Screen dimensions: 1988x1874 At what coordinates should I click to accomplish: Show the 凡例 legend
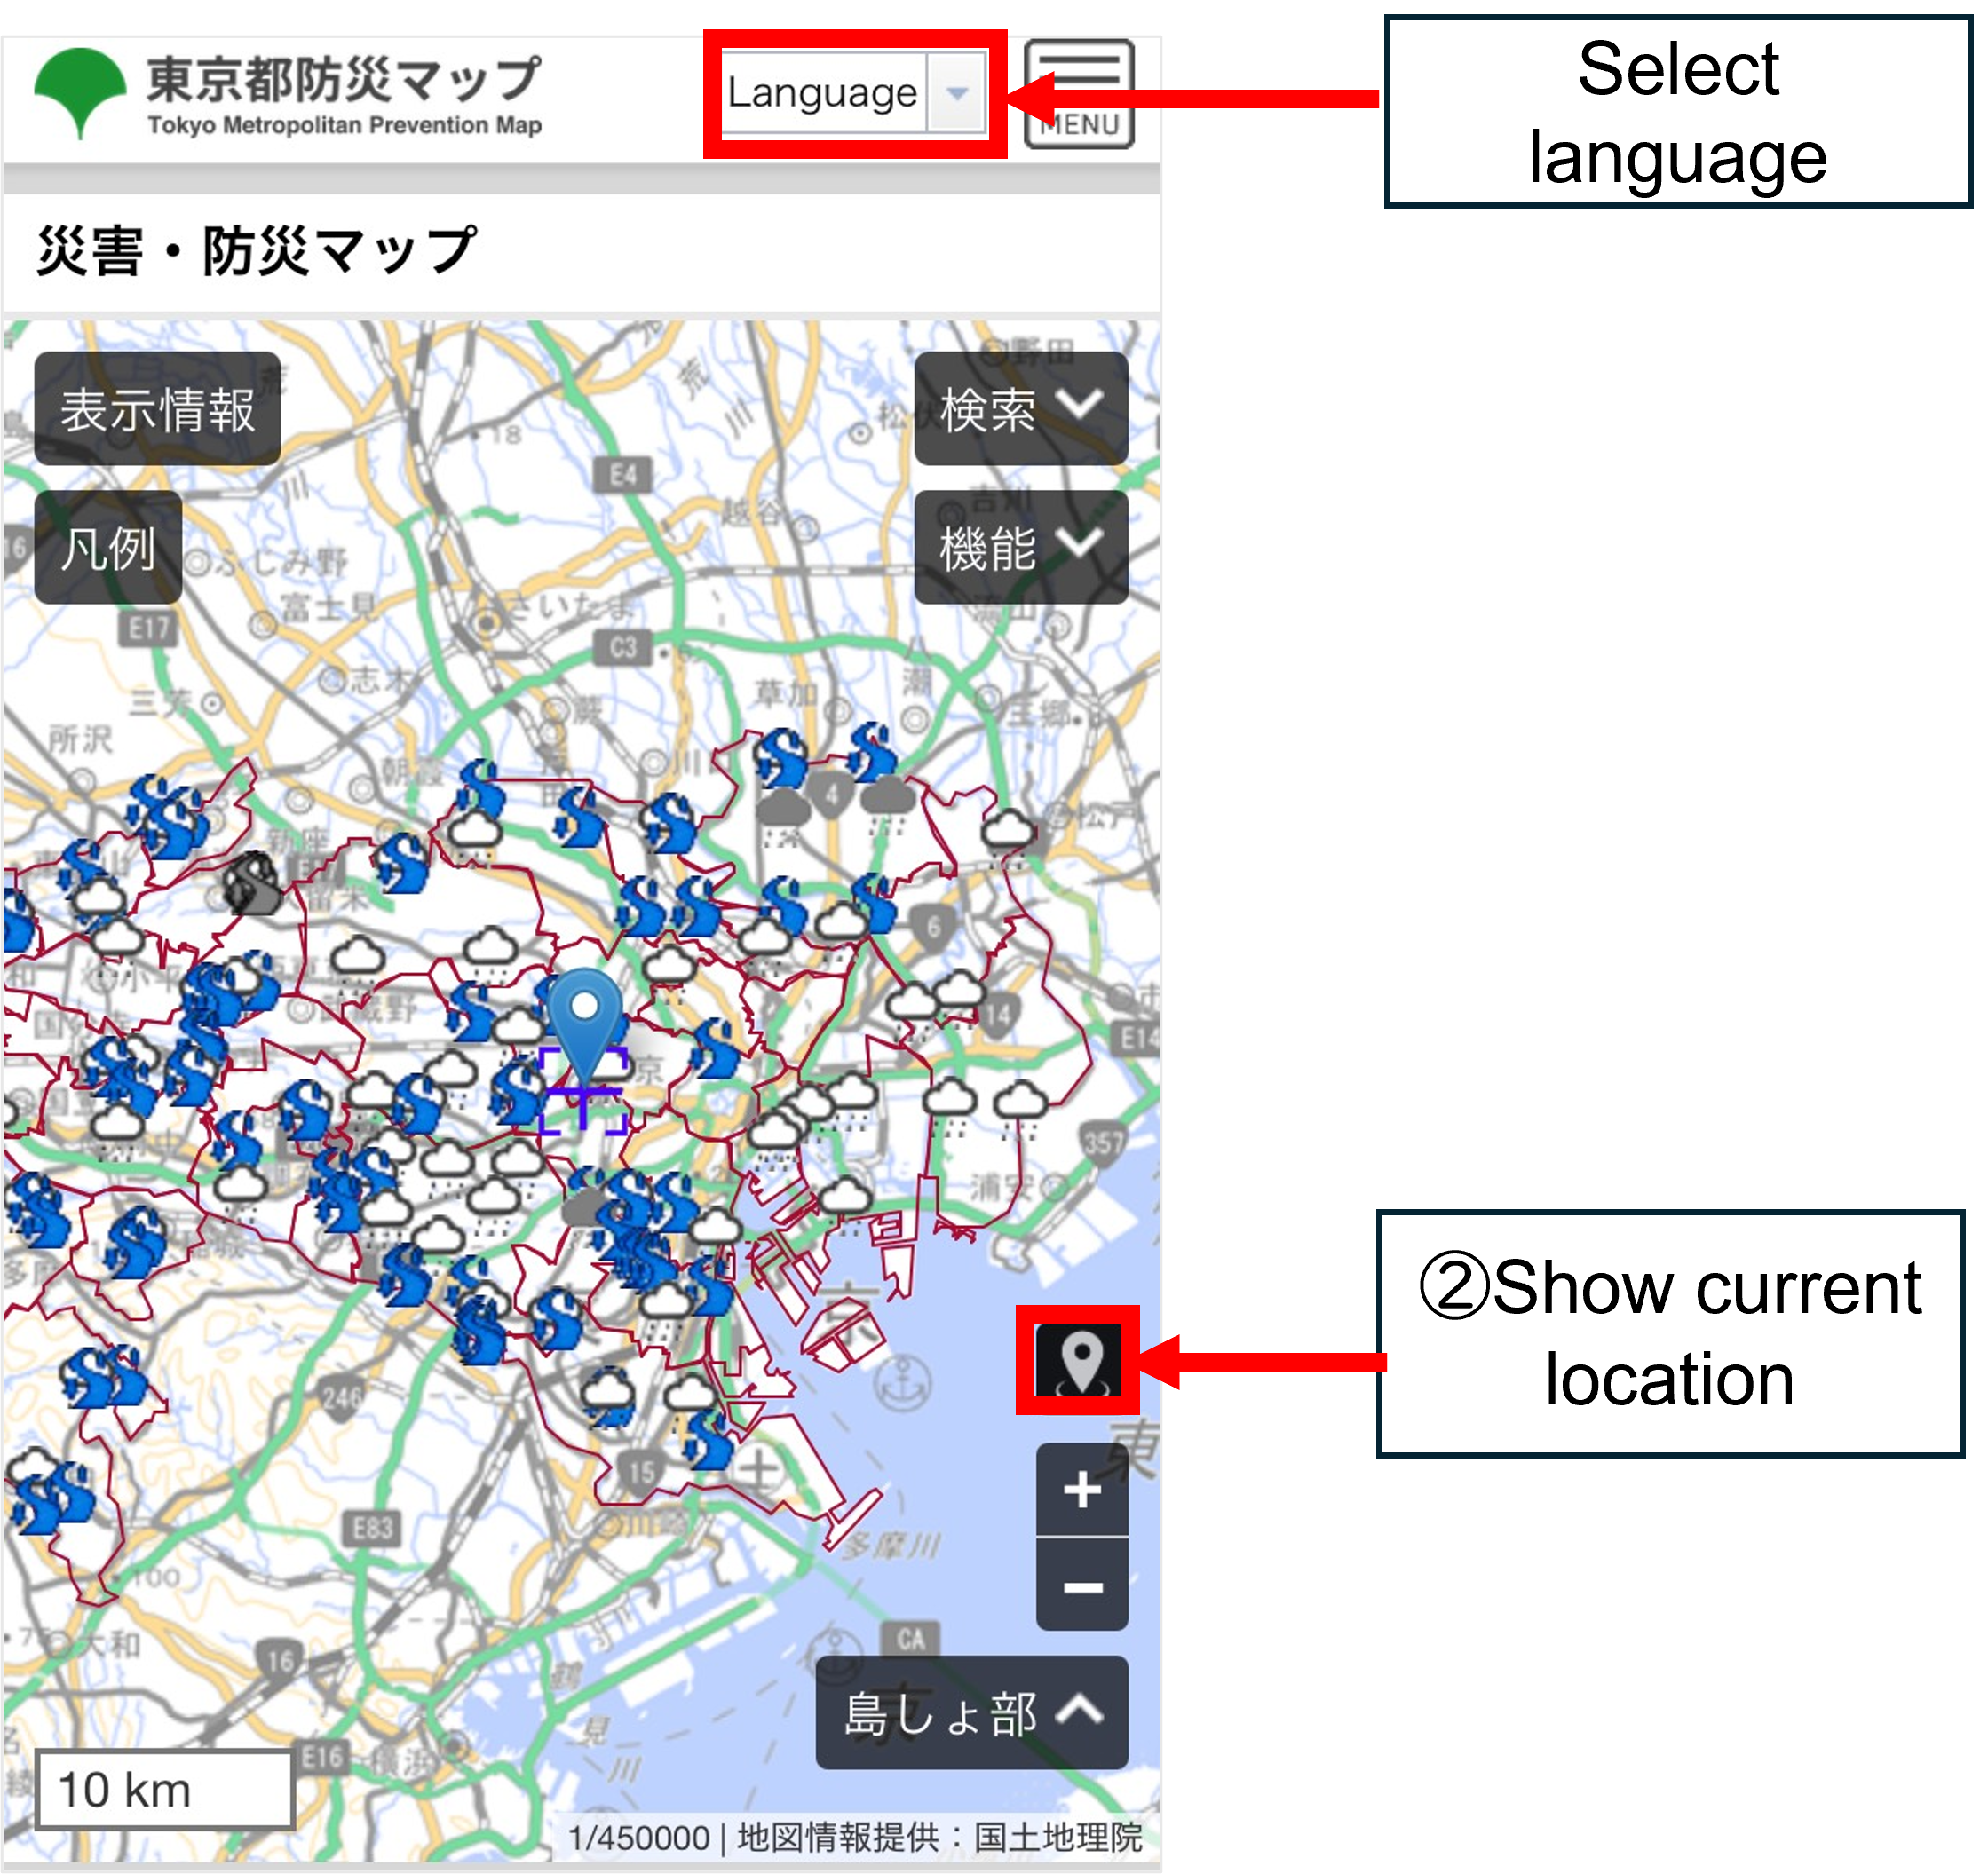108,548
